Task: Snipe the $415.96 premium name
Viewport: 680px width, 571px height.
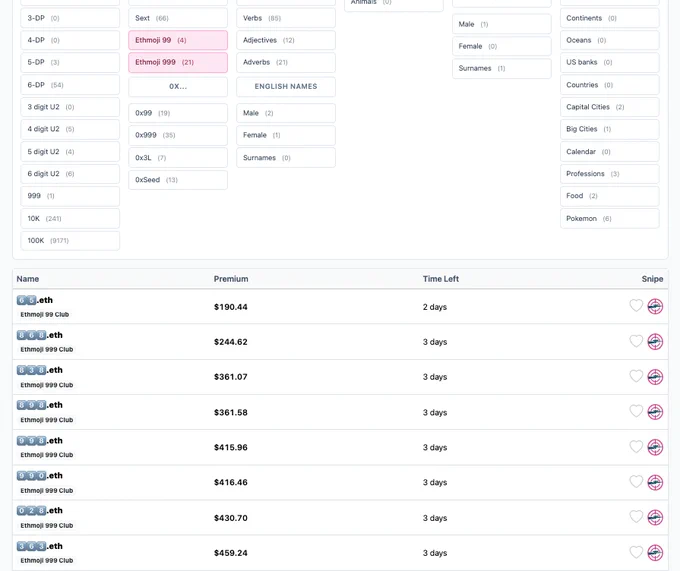Action: (655, 447)
